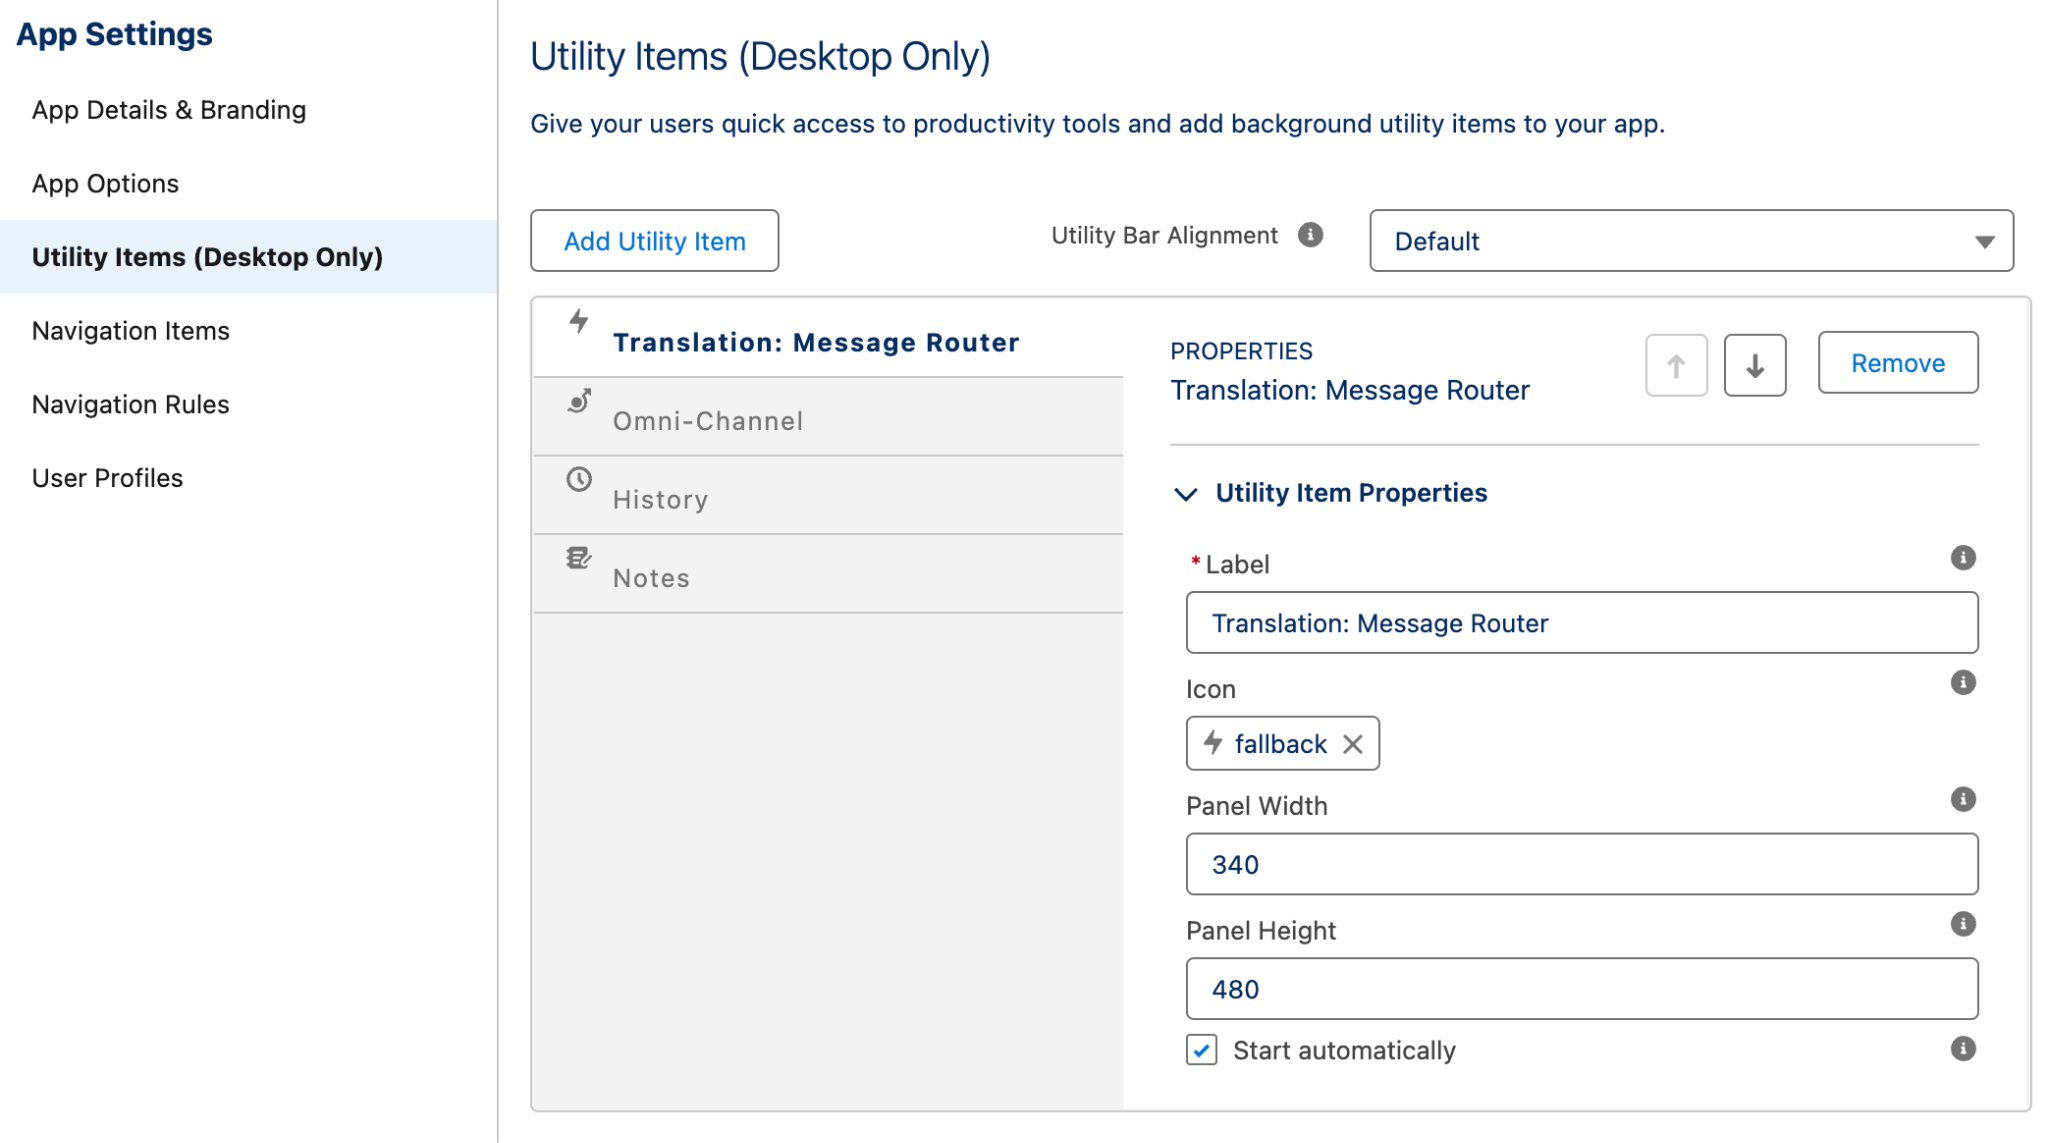Screen dimensions: 2048x1143
Task: Click the Add Utility Item button
Action: [654, 241]
